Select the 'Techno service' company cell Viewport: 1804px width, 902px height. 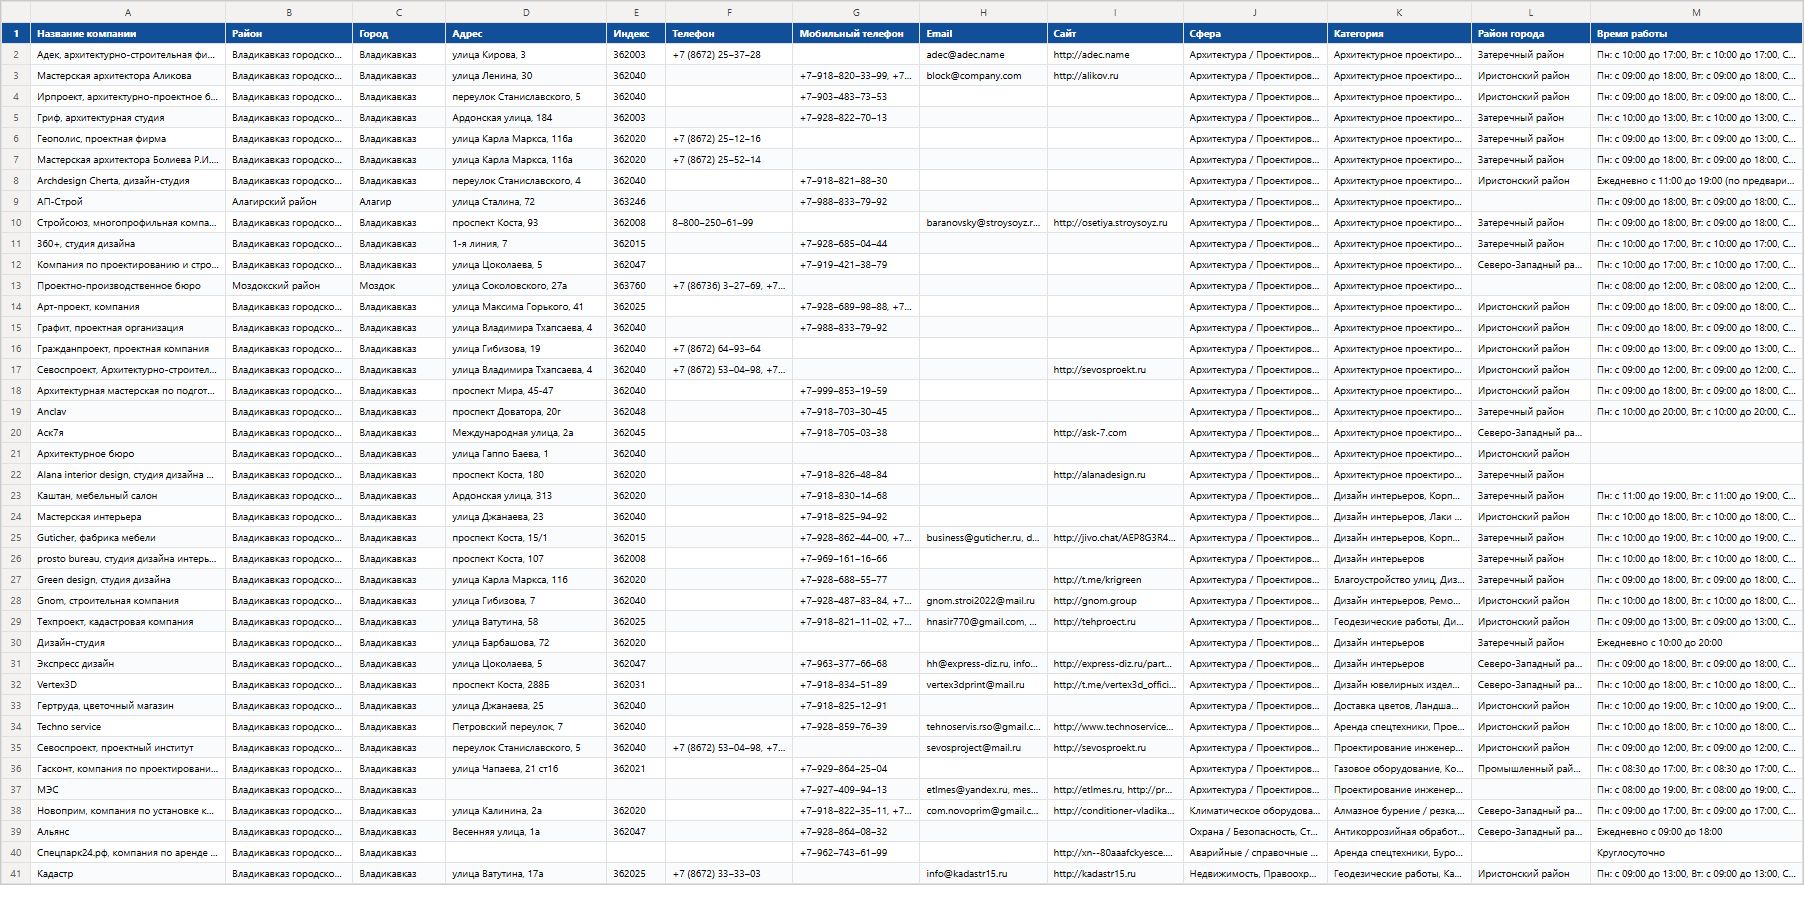(128, 727)
